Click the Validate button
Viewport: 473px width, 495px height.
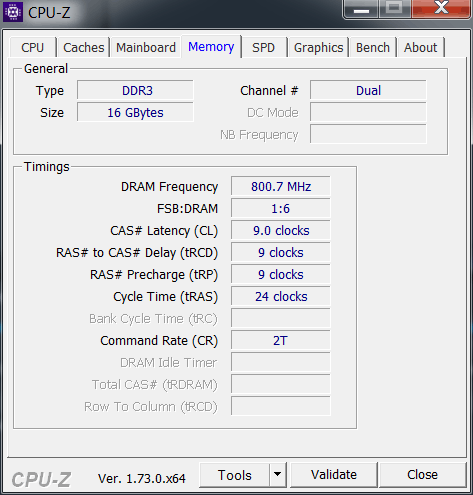[x=334, y=475]
